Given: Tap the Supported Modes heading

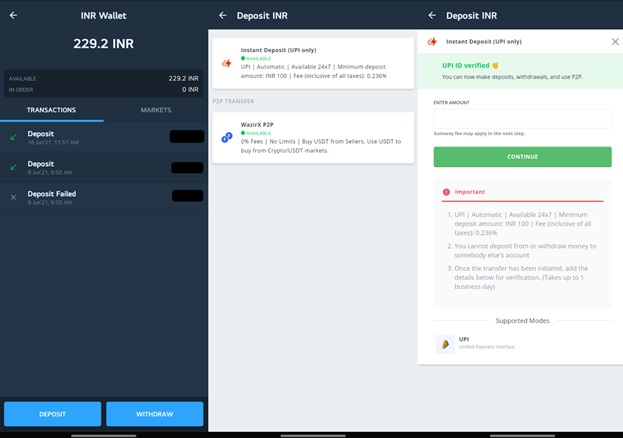Looking at the screenshot, I should 522,321.
